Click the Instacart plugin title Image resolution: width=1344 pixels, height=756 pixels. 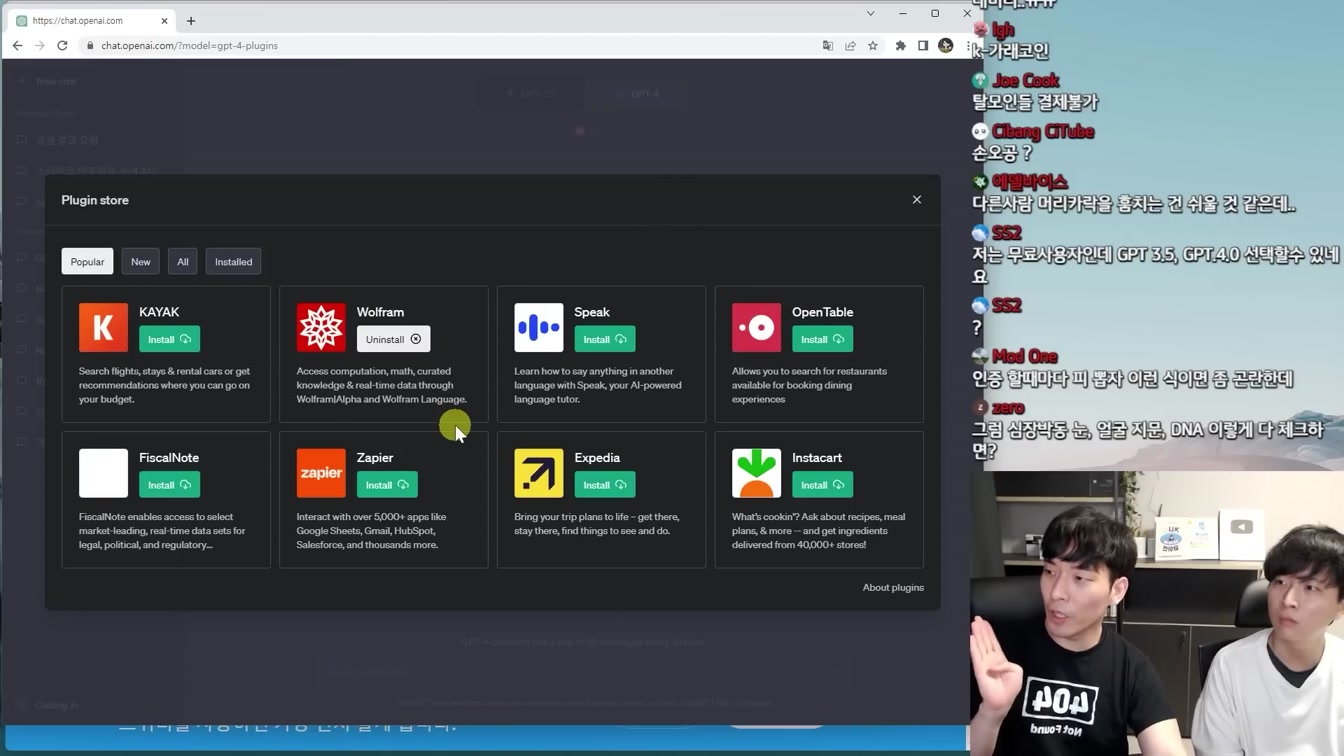[x=817, y=458]
